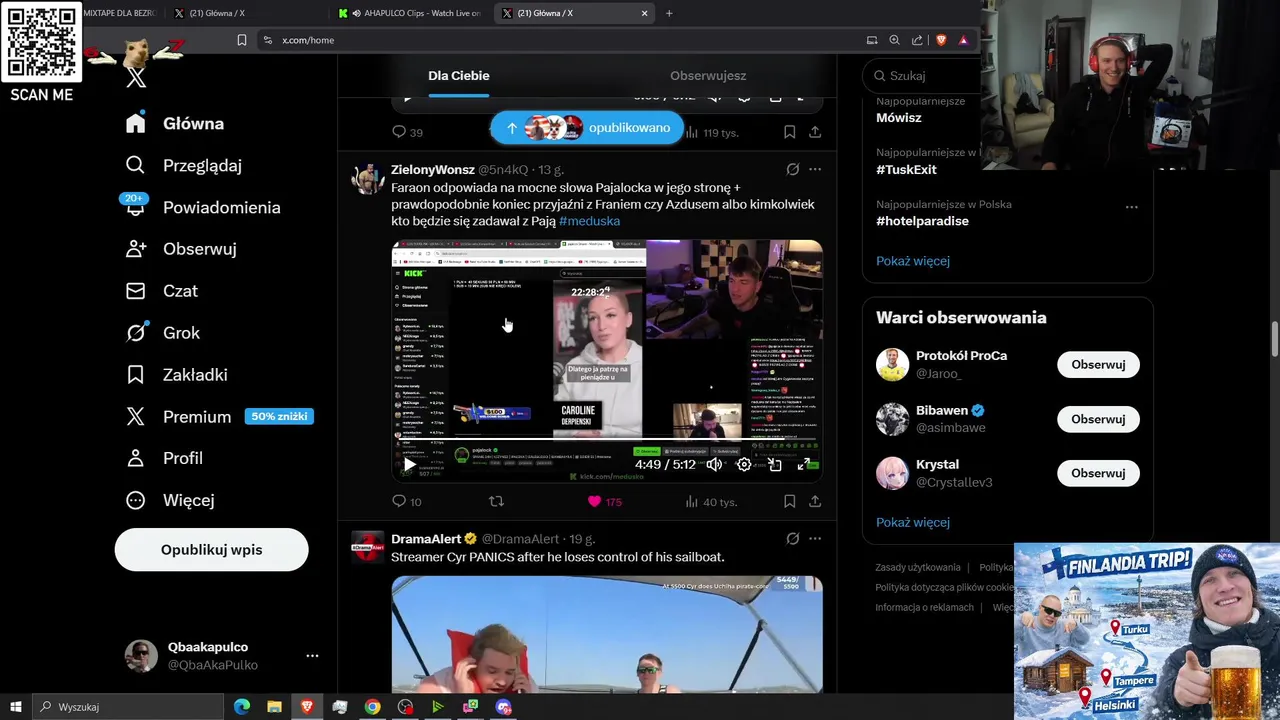Image resolution: width=1280 pixels, height=720 pixels.
Task: Click Opublikuj wpis button
Action: [211, 550]
